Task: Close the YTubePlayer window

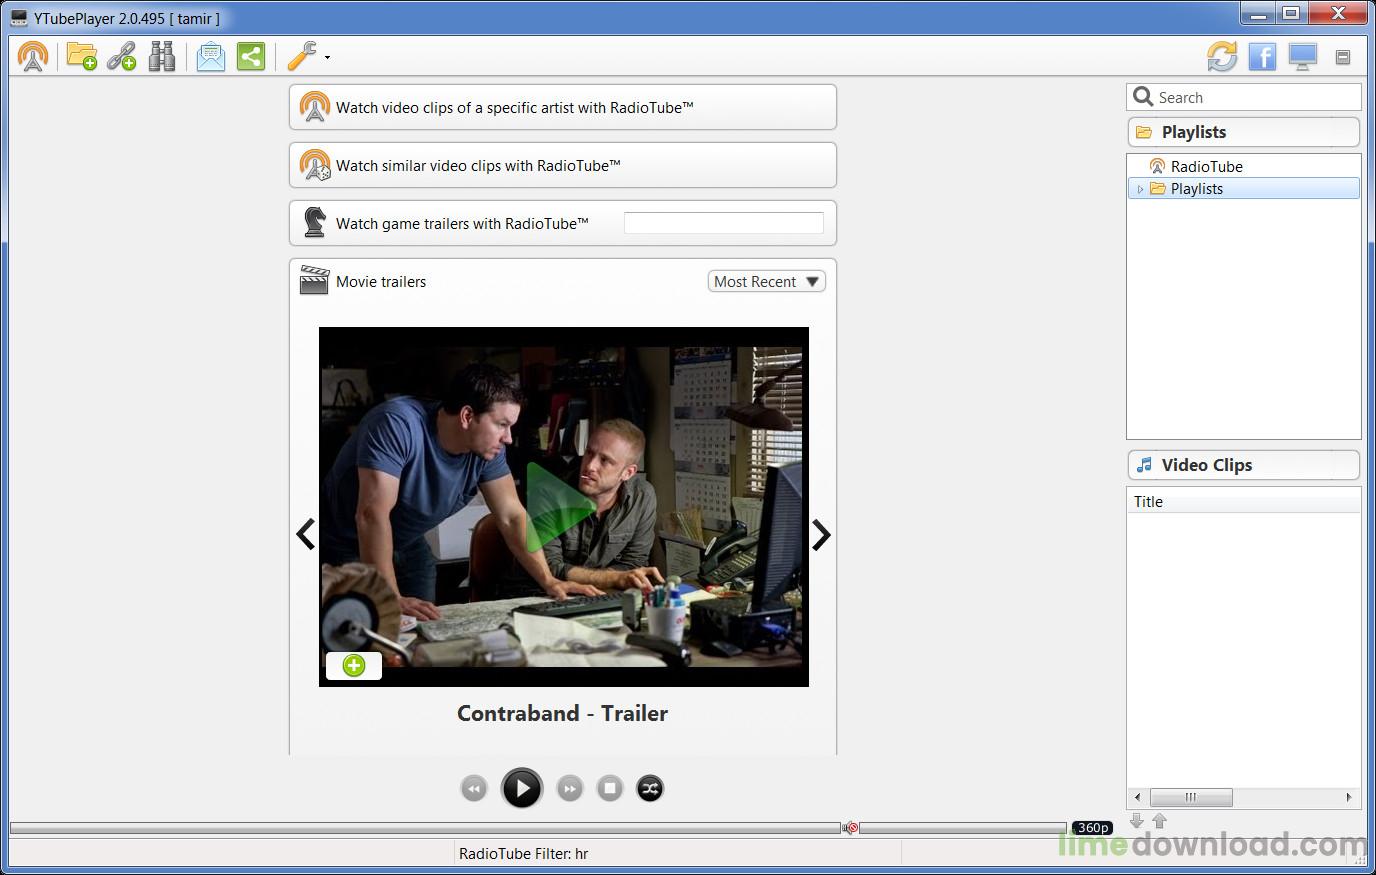Action: [x=1338, y=14]
